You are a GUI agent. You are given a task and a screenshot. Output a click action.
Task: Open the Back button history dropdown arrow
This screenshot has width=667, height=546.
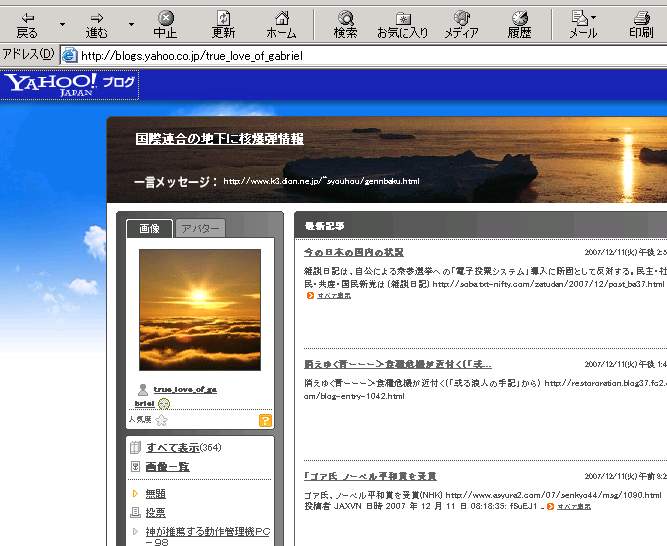click(x=63, y=24)
